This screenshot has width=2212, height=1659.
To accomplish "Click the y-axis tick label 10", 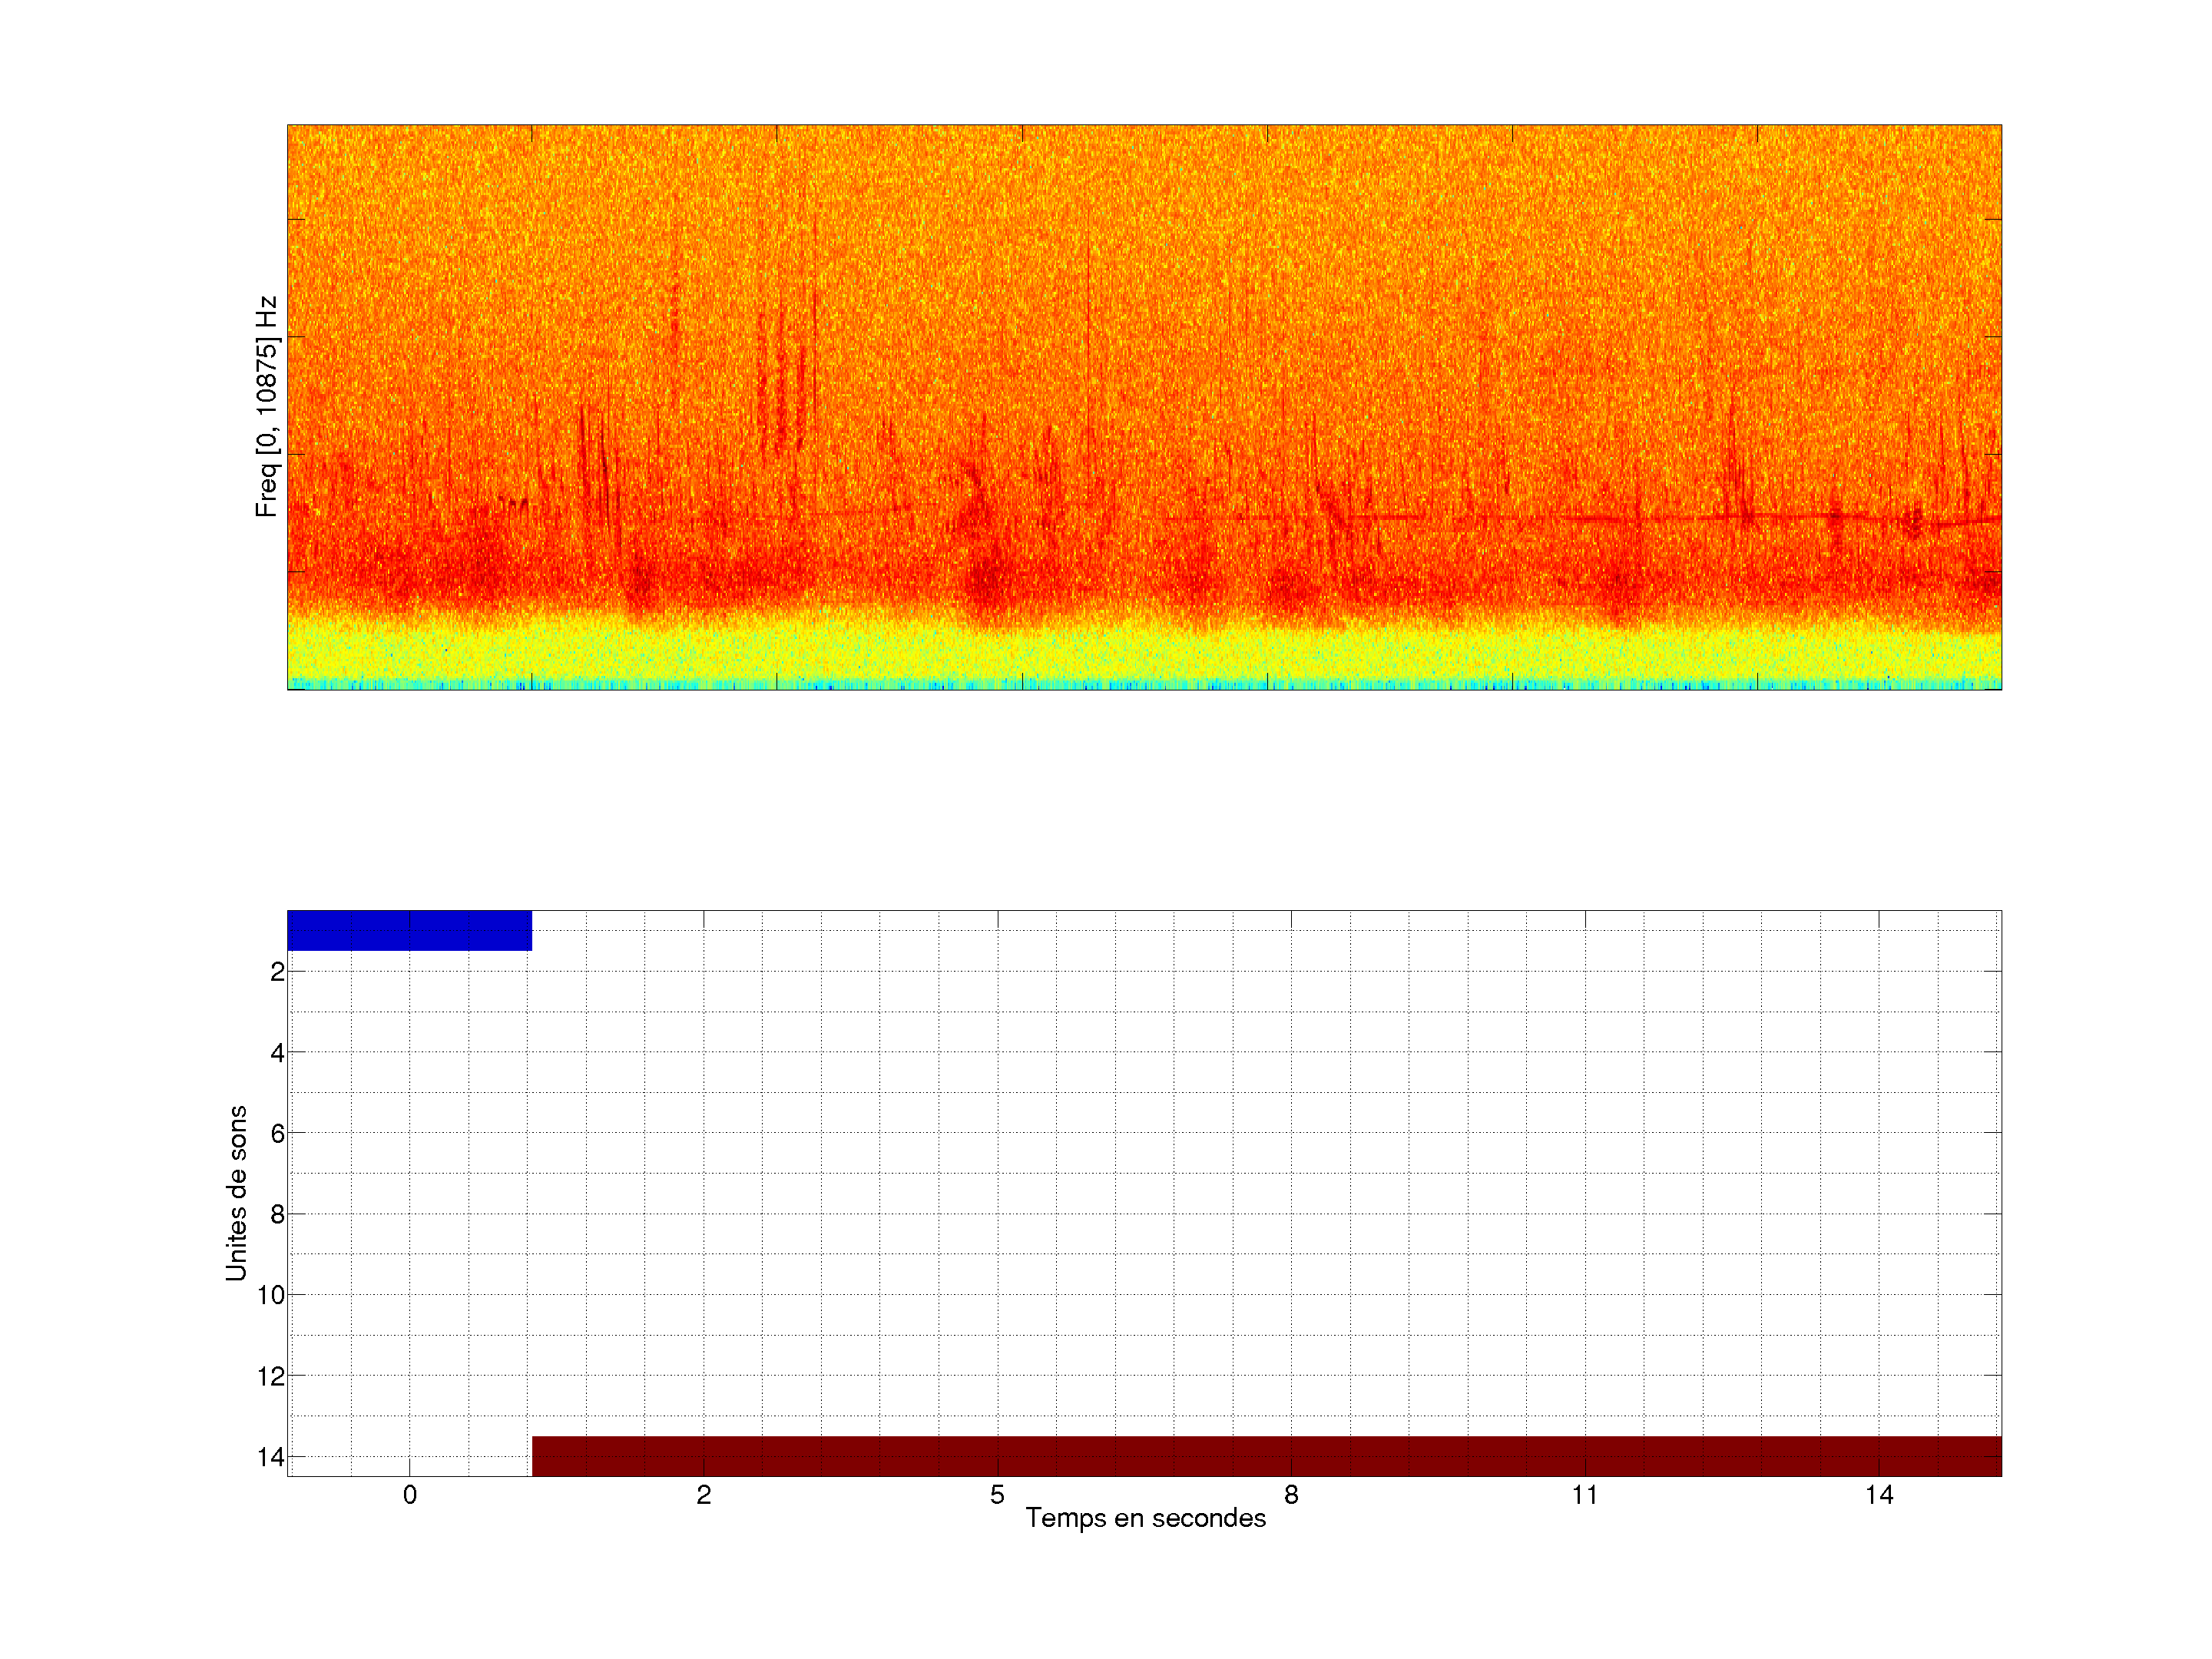I will pos(271,1295).
